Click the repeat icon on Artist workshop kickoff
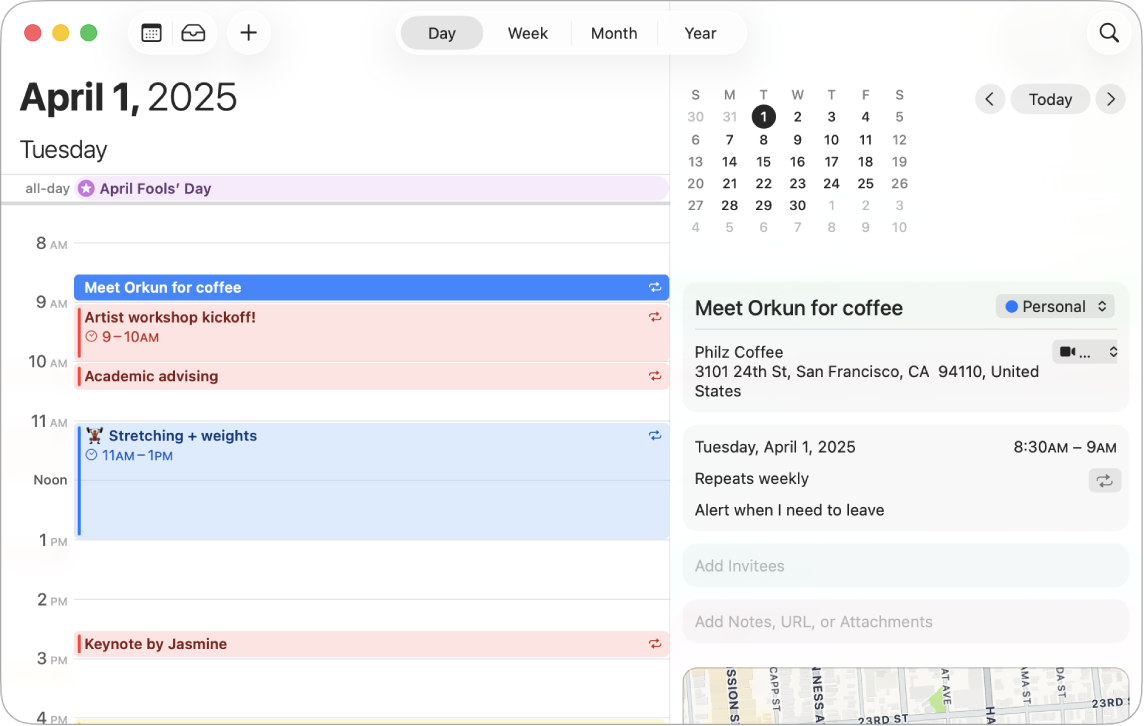Image resolution: width=1144 pixels, height=726 pixels. coord(655,317)
